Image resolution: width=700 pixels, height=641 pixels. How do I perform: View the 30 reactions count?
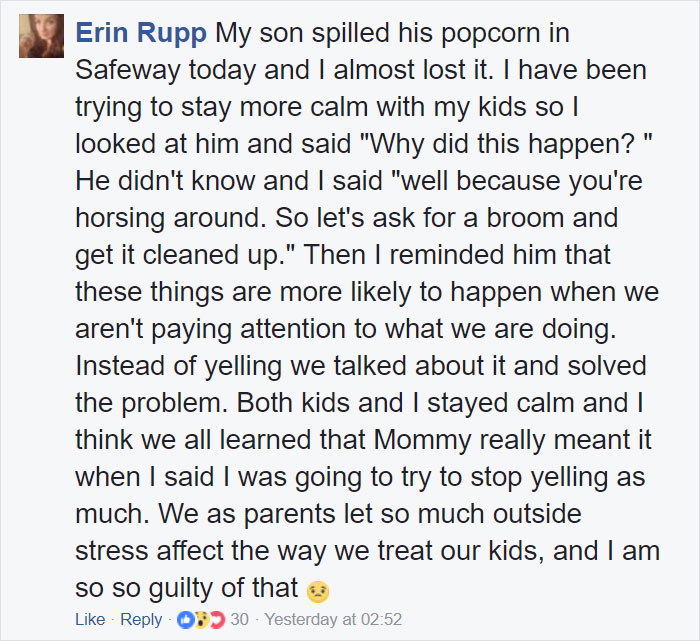(x=239, y=620)
